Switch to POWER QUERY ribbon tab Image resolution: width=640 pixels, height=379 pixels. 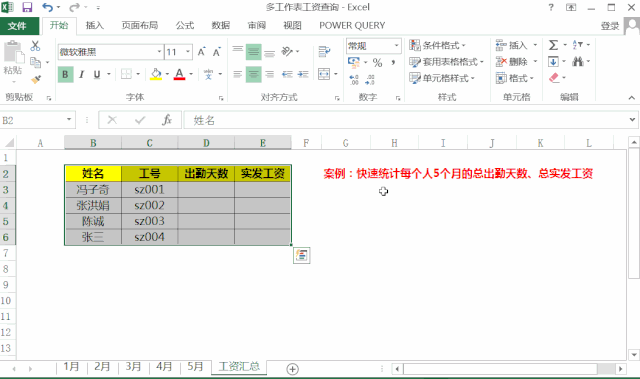pyautogui.click(x=352, y=25)
